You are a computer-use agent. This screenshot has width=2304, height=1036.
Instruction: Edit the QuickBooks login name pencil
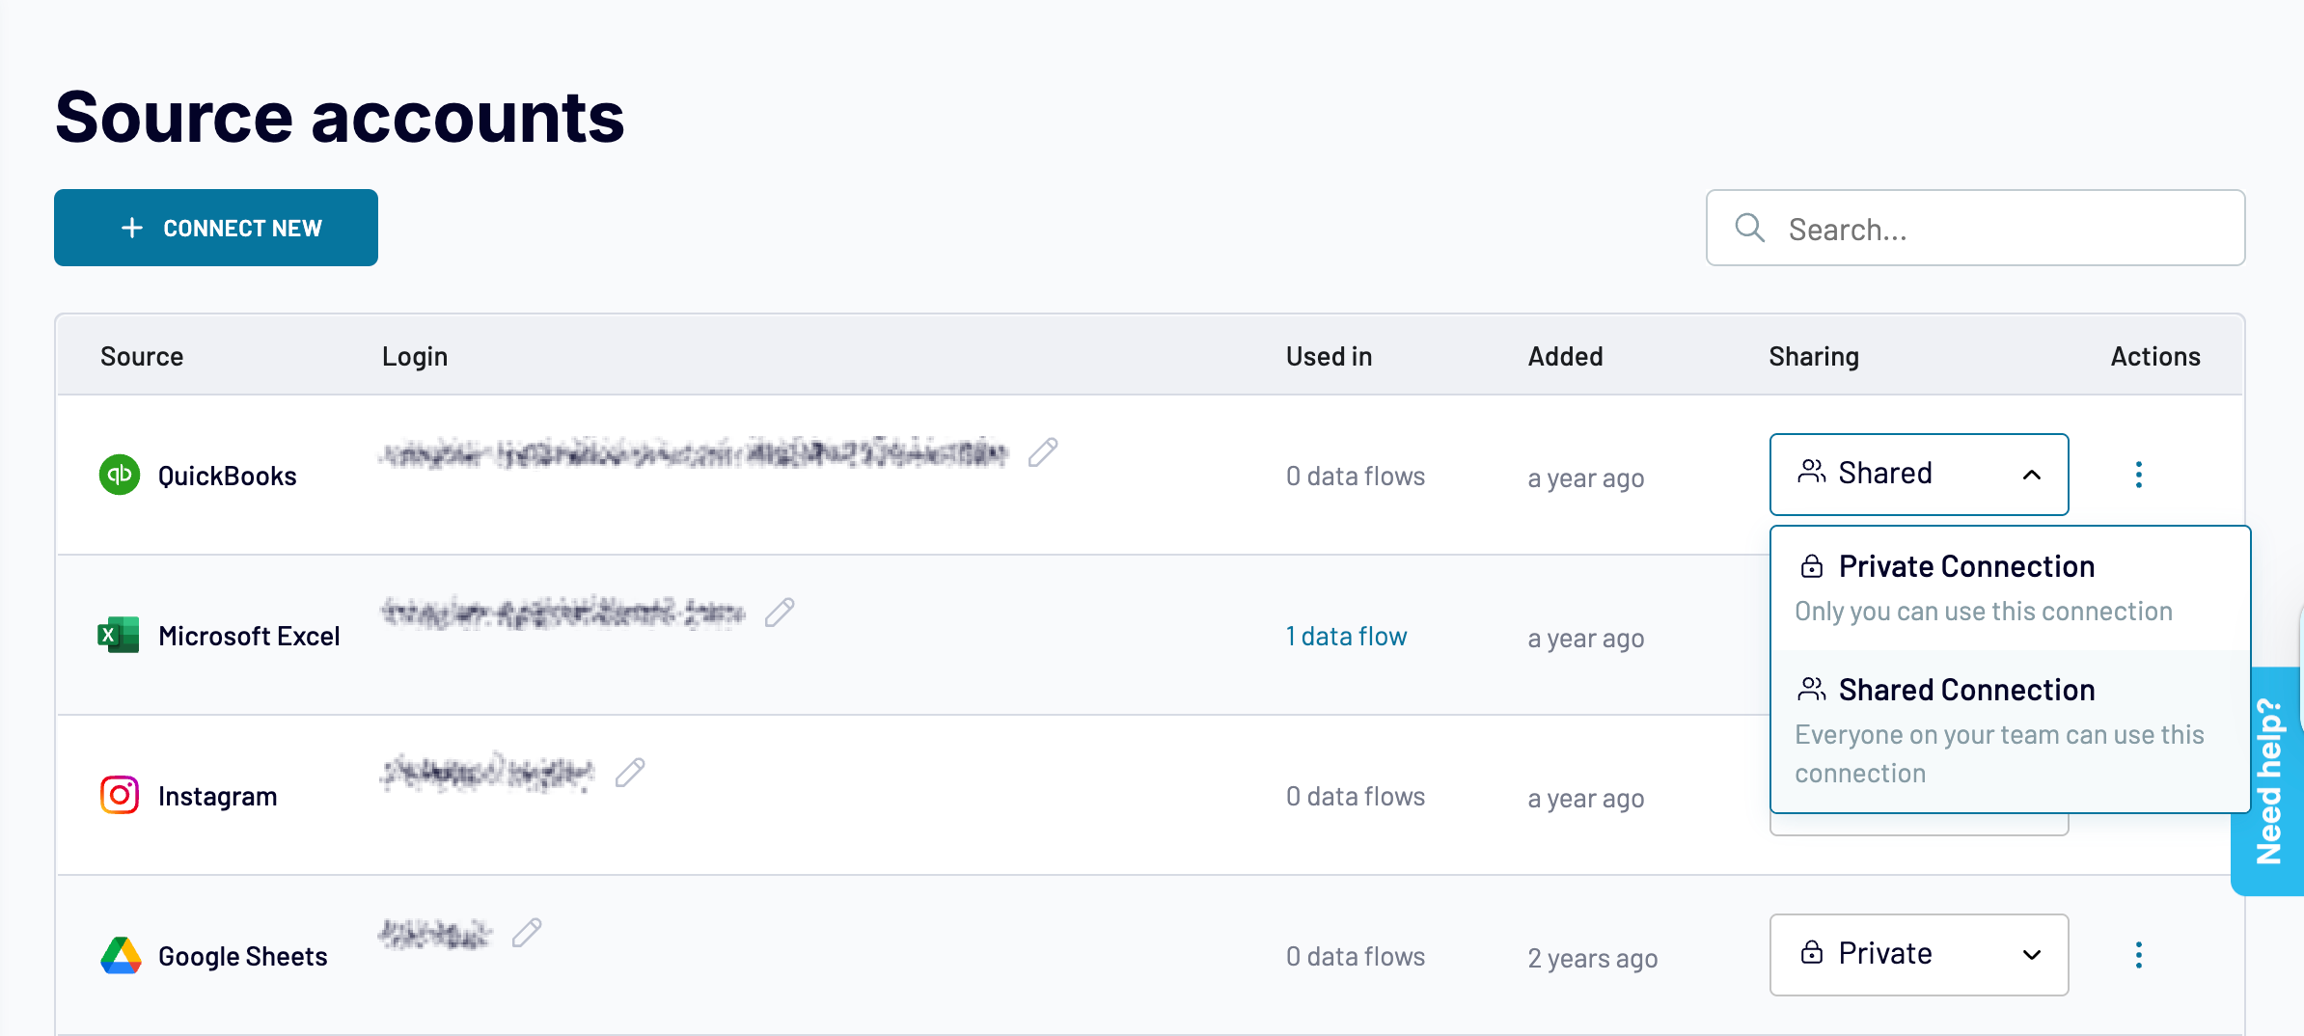point(1043,453)
